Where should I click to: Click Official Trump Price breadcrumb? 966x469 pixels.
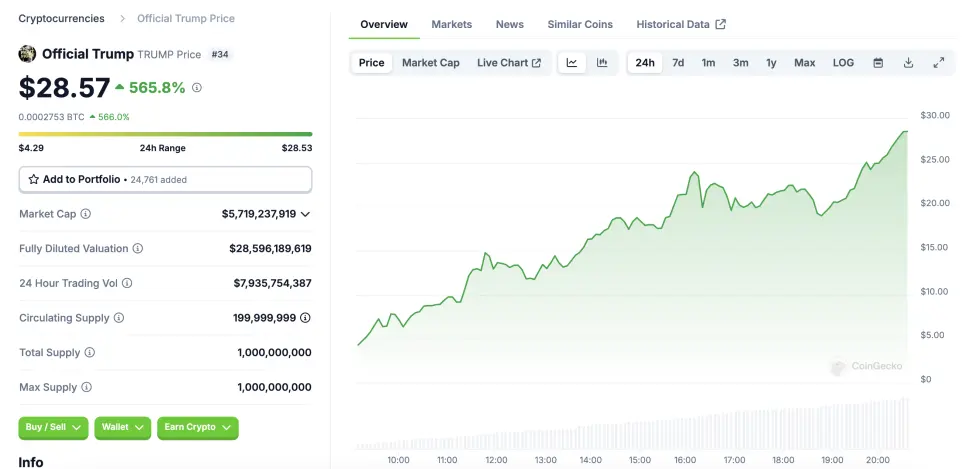[186, 18]
